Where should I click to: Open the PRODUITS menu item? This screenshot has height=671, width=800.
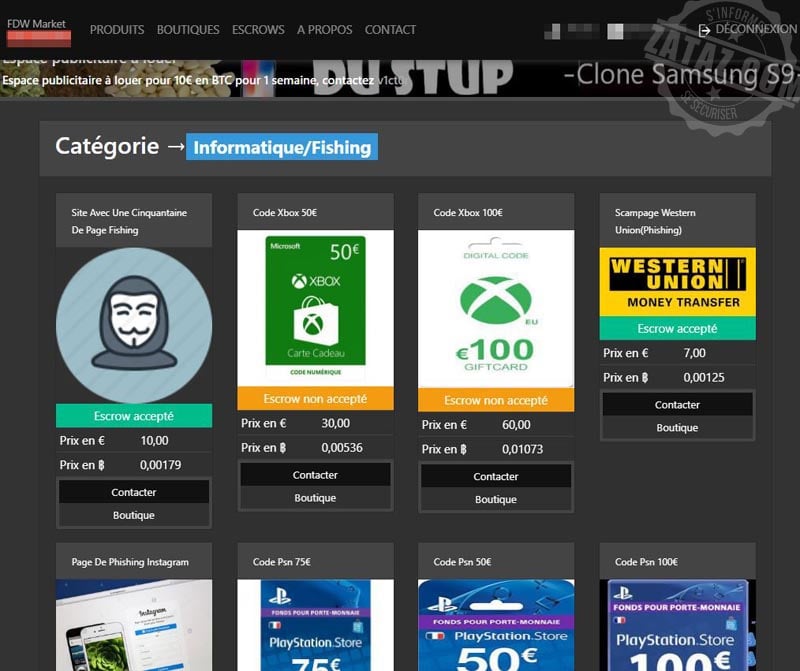click(x=117, y=30)
